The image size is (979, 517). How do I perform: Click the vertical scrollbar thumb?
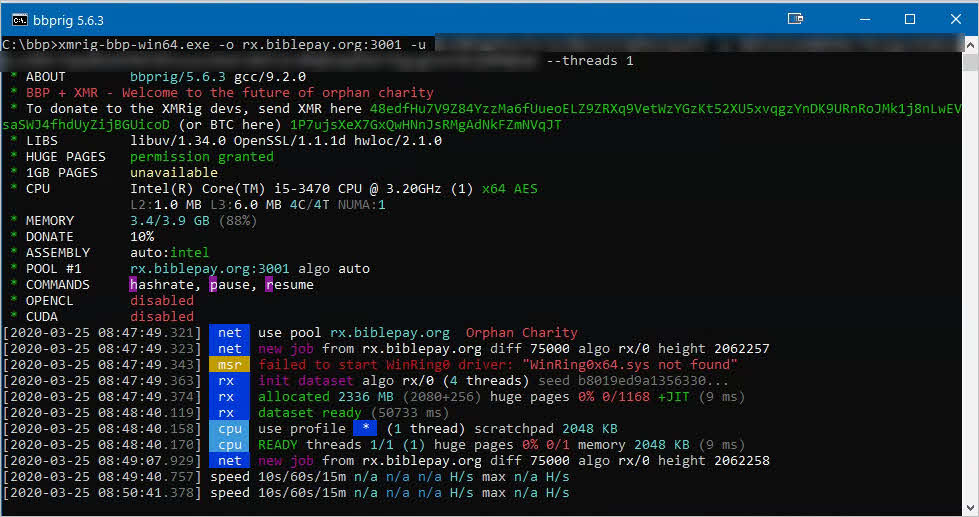click(x=970, y=62)
